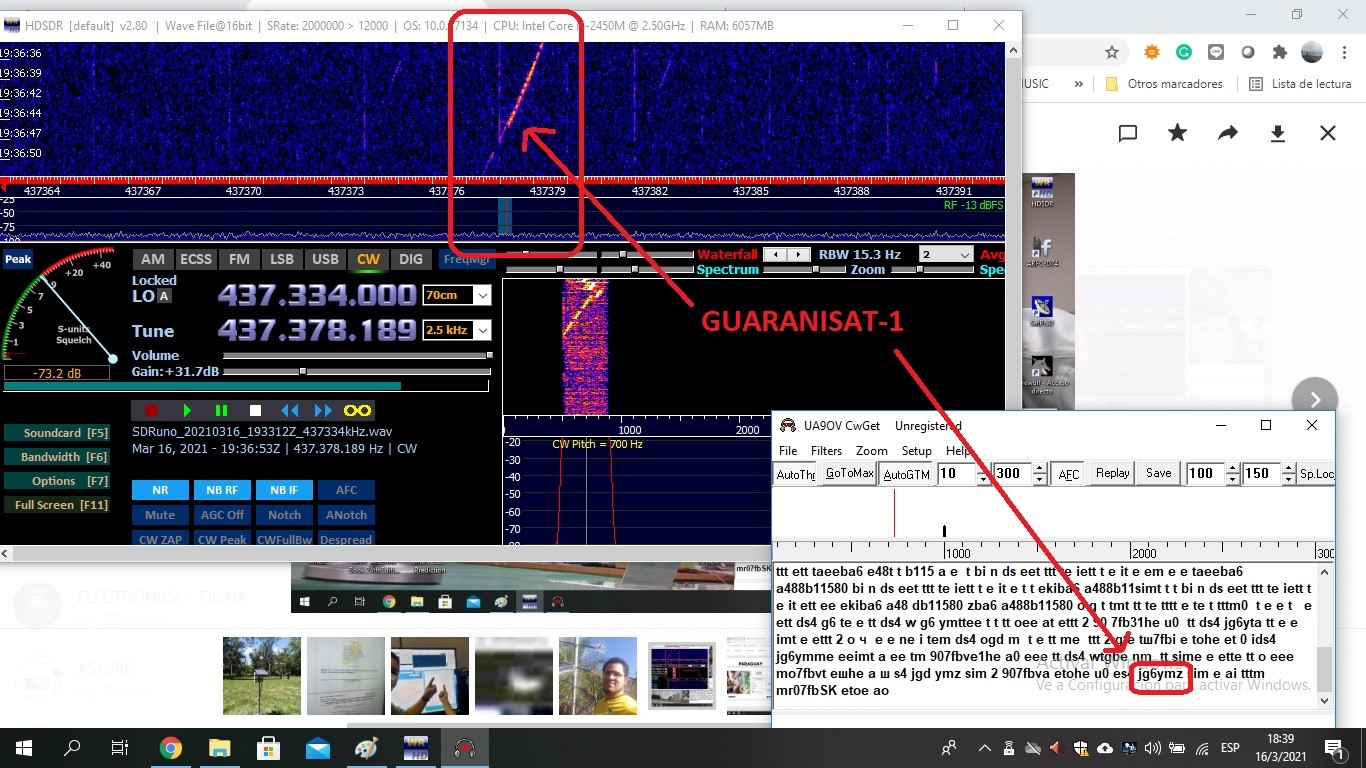Select AM demodulation mode

152,259
